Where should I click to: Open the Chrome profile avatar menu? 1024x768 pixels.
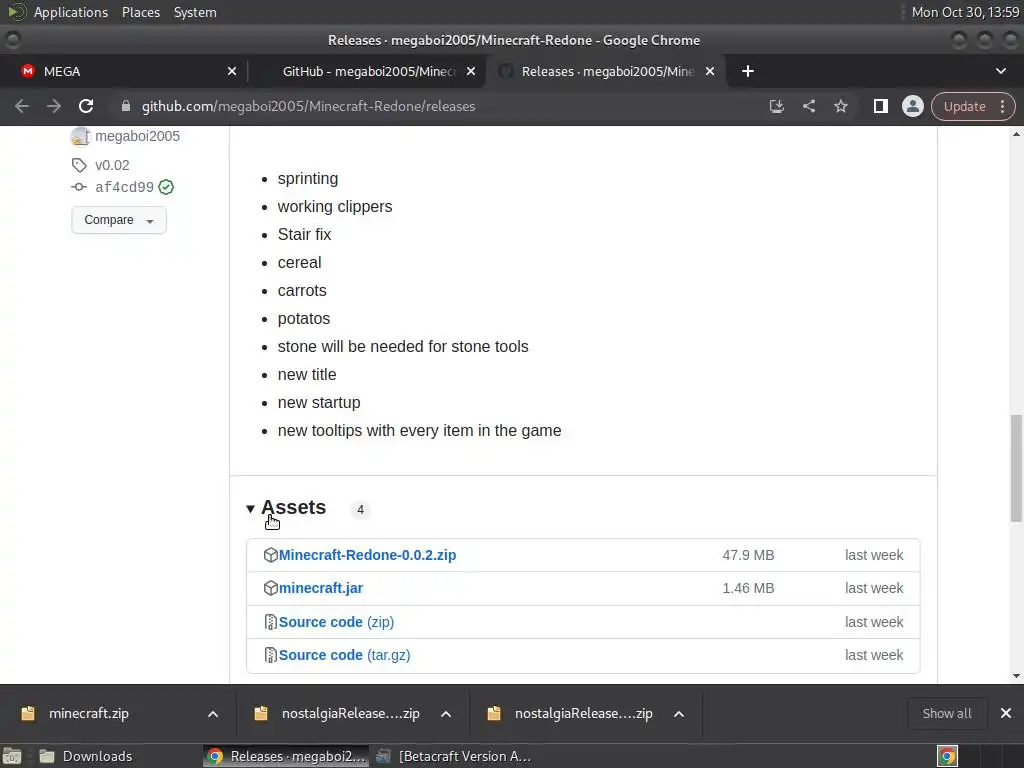912,106
